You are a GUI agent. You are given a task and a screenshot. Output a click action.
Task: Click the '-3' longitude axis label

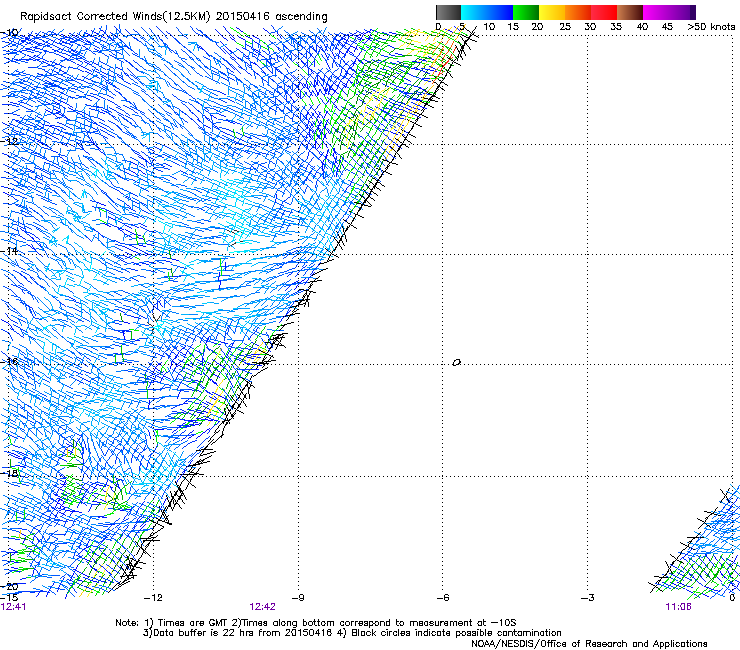coord(588,598)
